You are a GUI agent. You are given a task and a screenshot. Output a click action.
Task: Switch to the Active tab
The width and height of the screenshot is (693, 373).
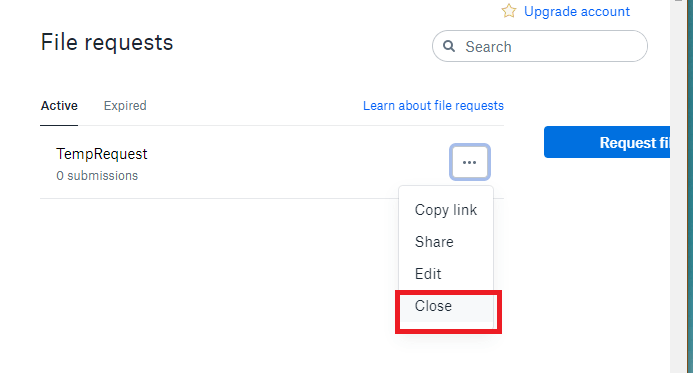coord(59,106)
